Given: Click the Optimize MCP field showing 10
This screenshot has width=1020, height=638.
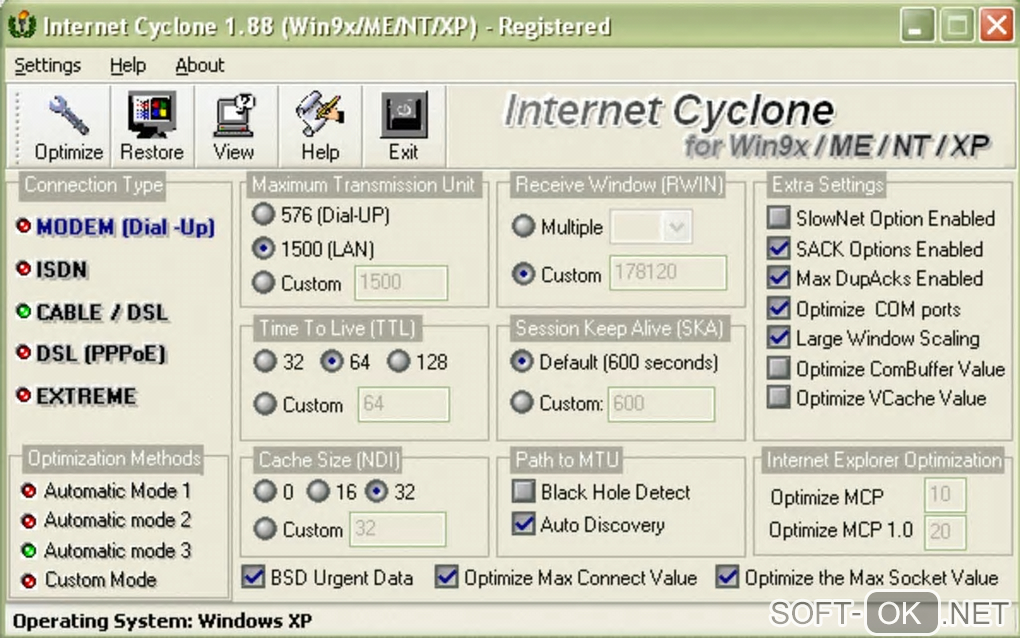Looking at the screenshot, I should pos(945,495).
